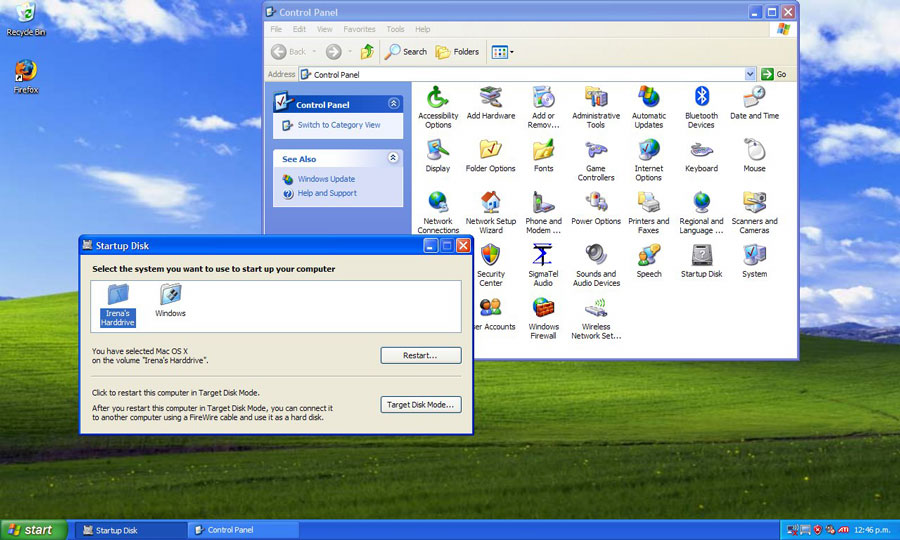Viewport: 900px width, 540px height.
Task: Open SigmaTel Audio icon
Action: pyautogui.click(x=543, y=265)
